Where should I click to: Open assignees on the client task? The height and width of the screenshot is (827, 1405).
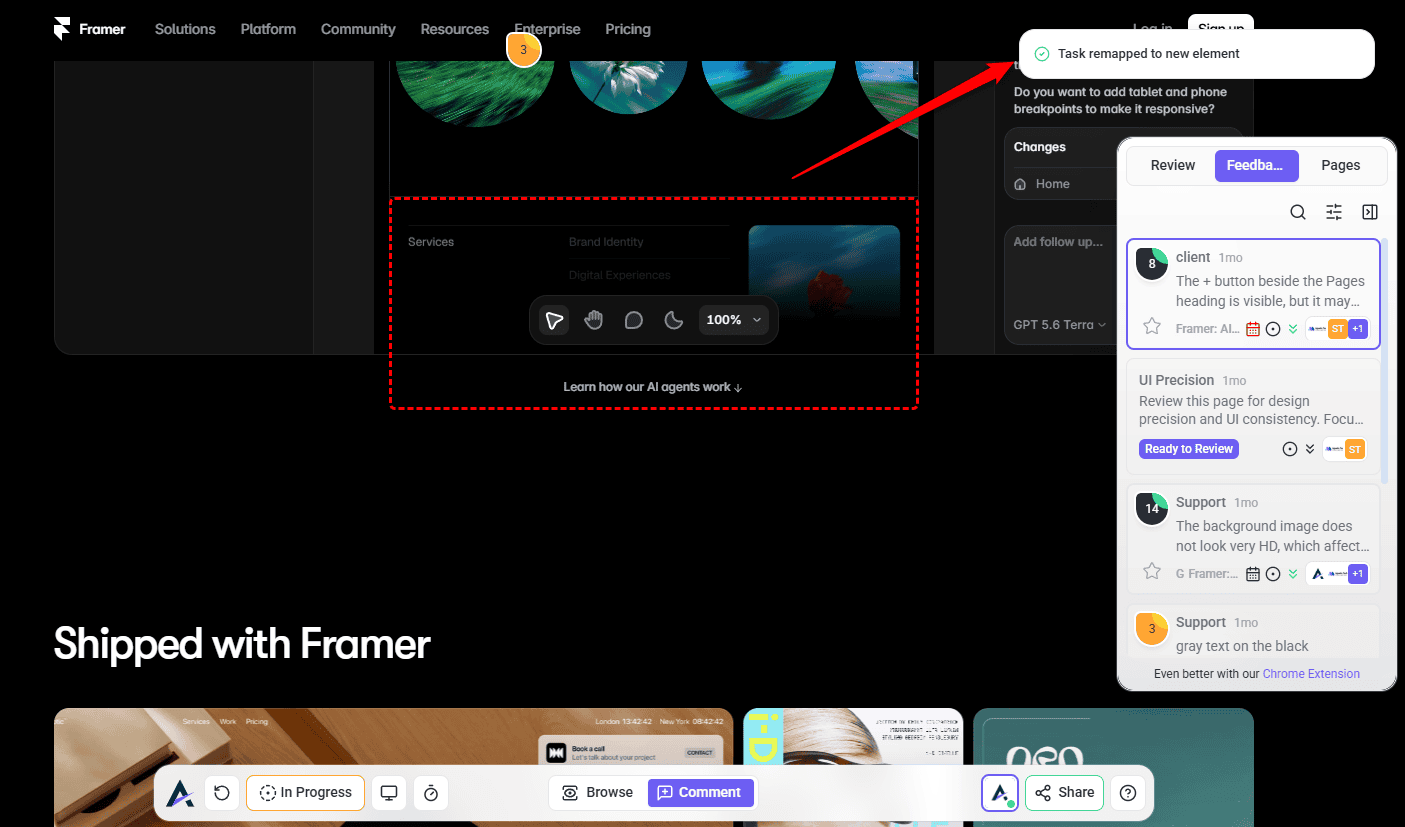(x=1337, y=329)
